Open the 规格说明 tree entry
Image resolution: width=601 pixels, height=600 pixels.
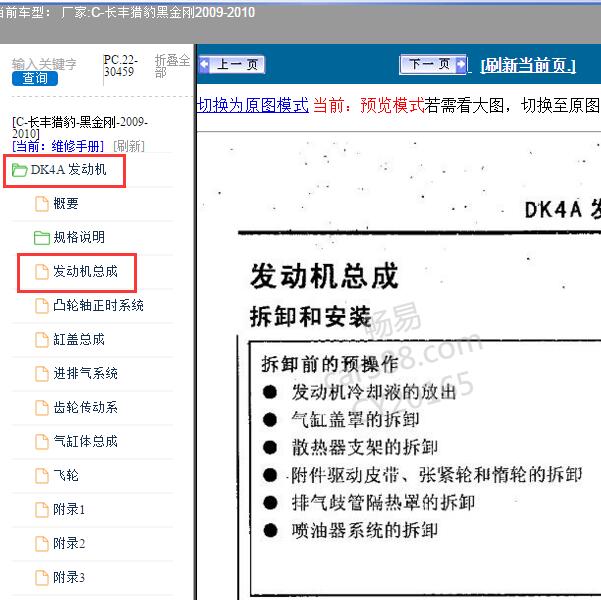[79, 237]
